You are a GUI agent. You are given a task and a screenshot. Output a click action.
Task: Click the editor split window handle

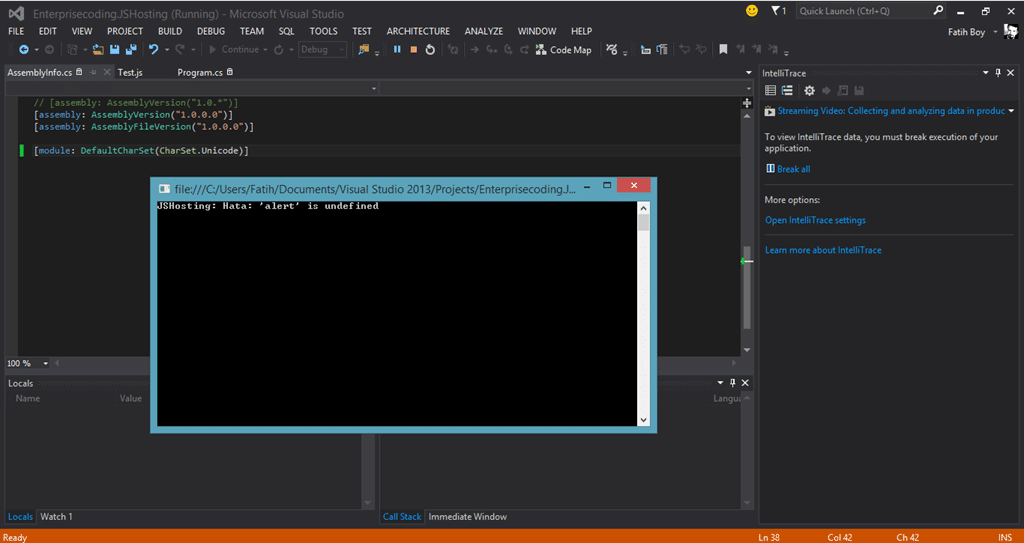pyautogui.click(x=747, y=103)
